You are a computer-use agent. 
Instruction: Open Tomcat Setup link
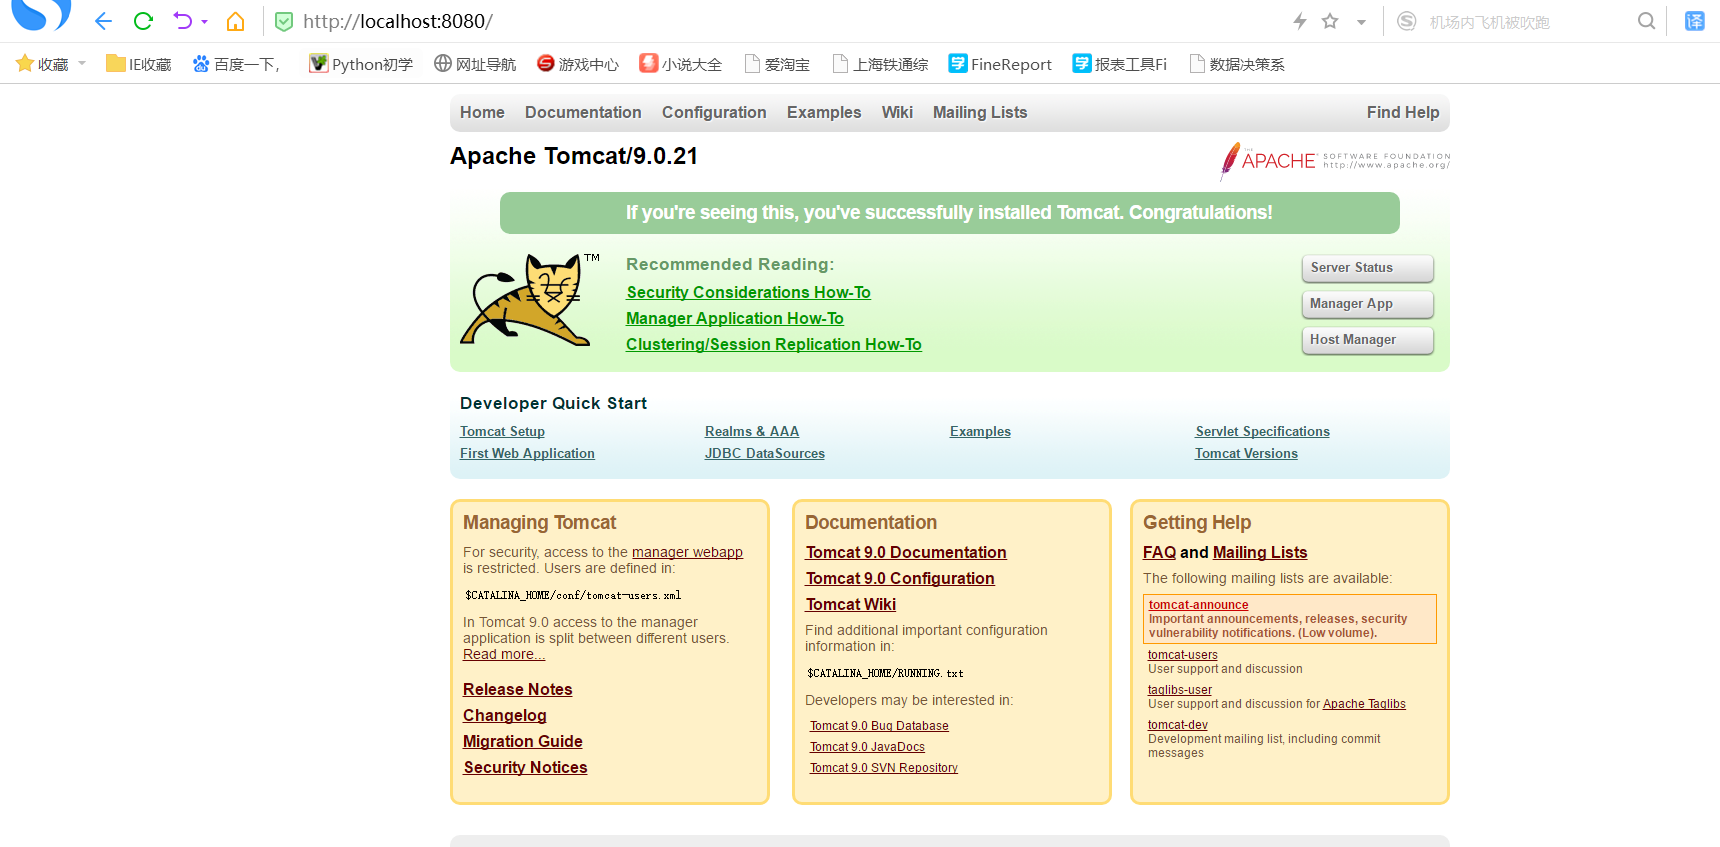[502, 431]
